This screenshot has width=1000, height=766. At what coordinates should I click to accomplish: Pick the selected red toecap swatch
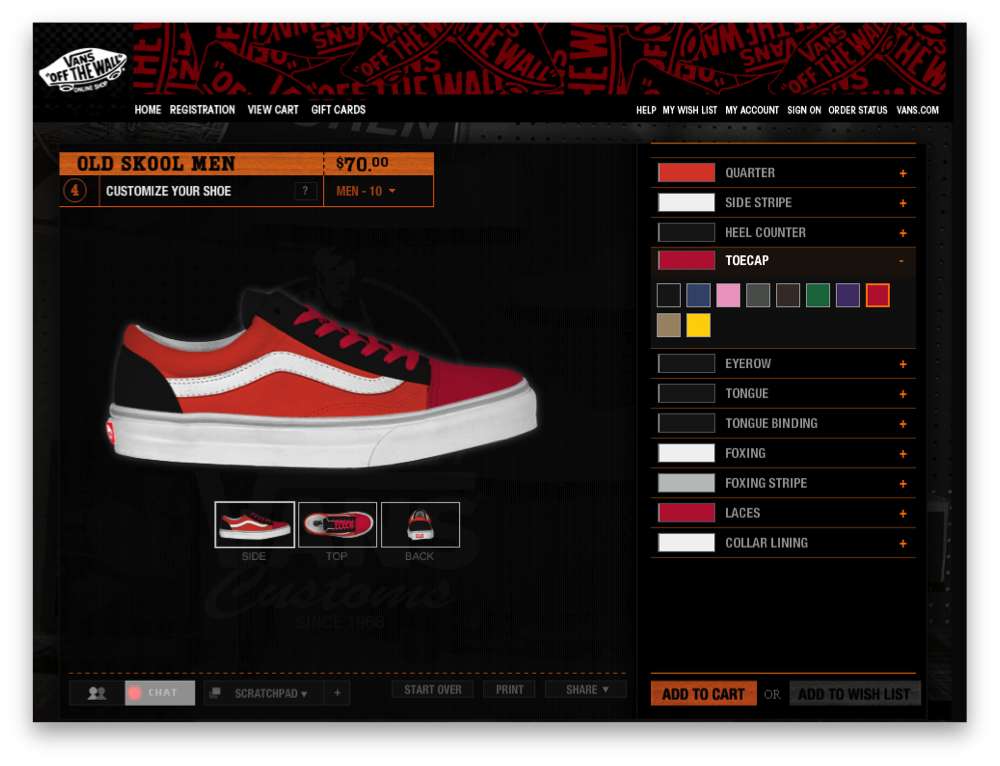878,295
